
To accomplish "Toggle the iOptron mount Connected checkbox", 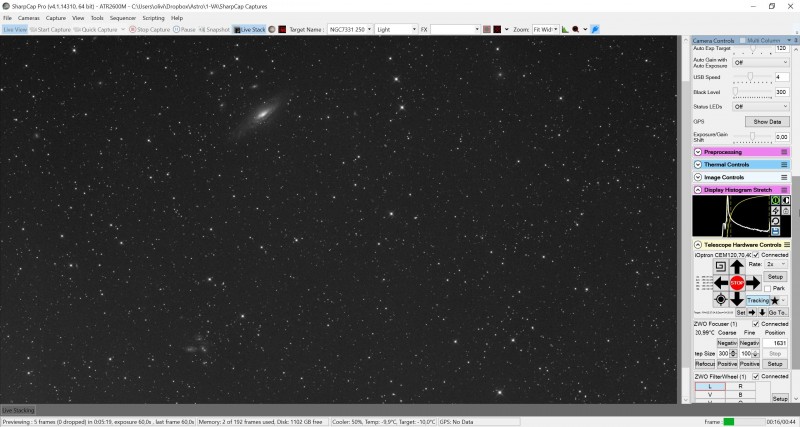I will click(x=756, y=255).
